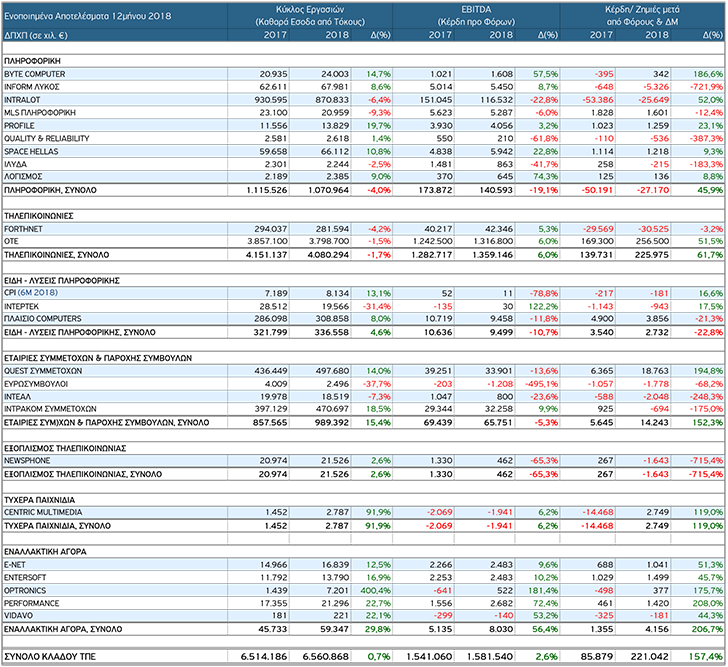Click ΙΝΤΕΡΤΕΚ turnover change -31,4%
The width and height of the screenshot is (728, 667).
tap(377, 306)
